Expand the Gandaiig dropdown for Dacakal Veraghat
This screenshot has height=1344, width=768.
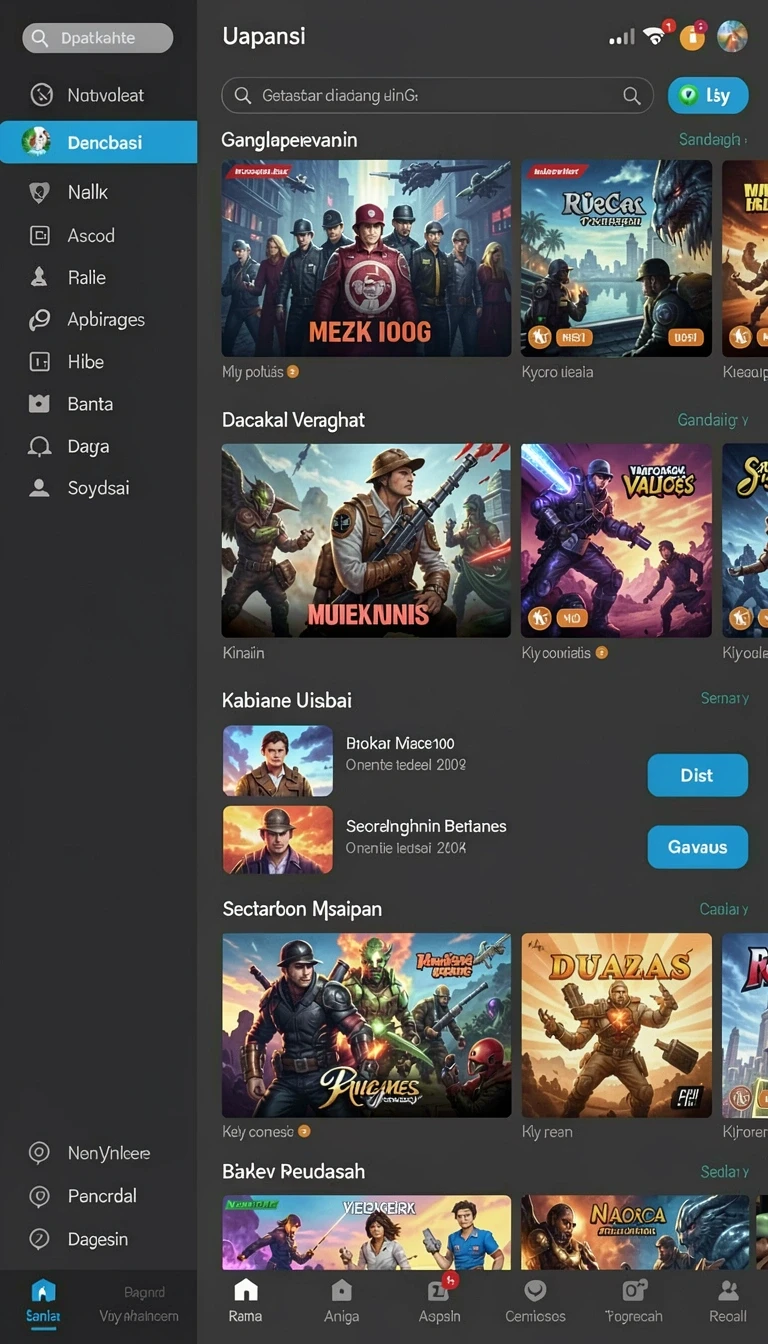coord(713,420)
